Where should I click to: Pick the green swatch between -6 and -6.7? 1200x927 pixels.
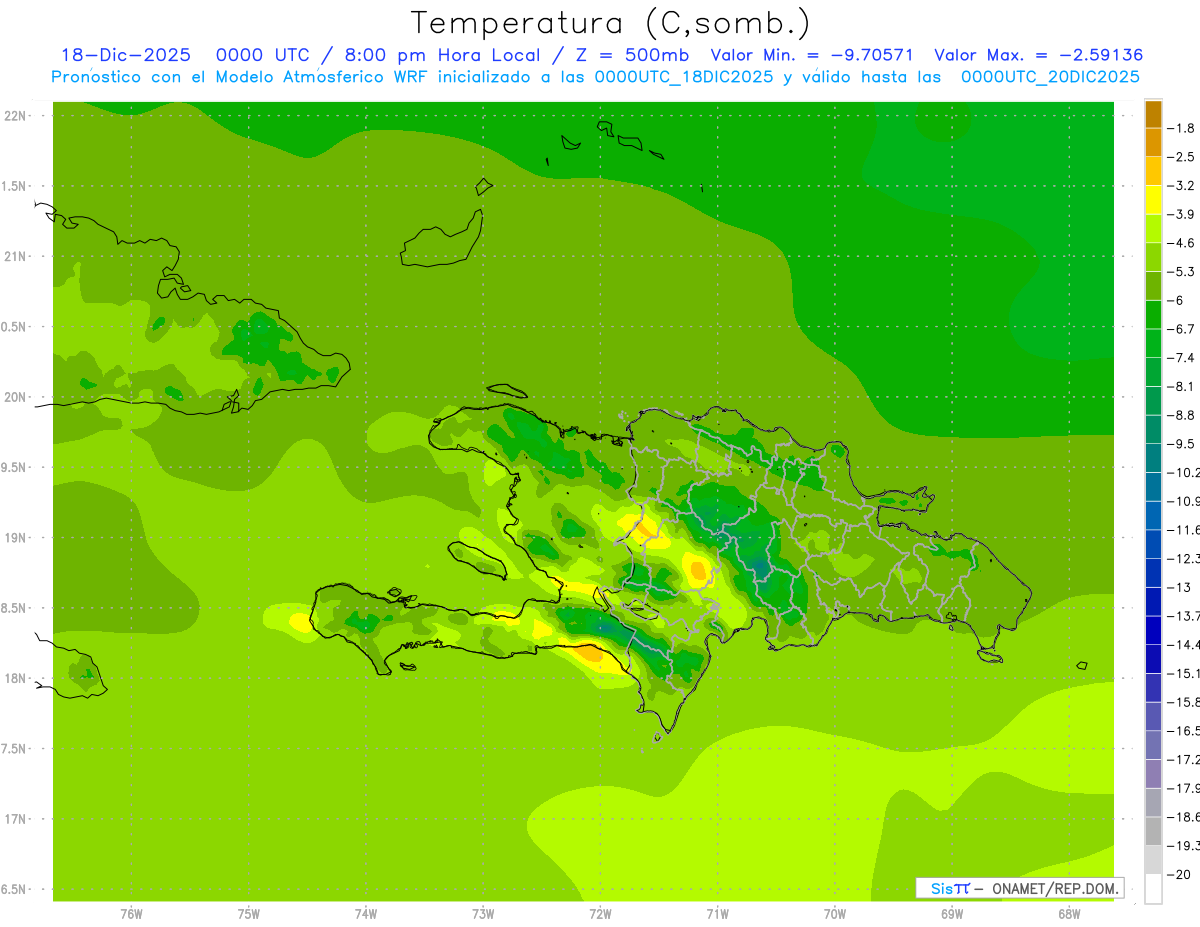click(1153, 314)
